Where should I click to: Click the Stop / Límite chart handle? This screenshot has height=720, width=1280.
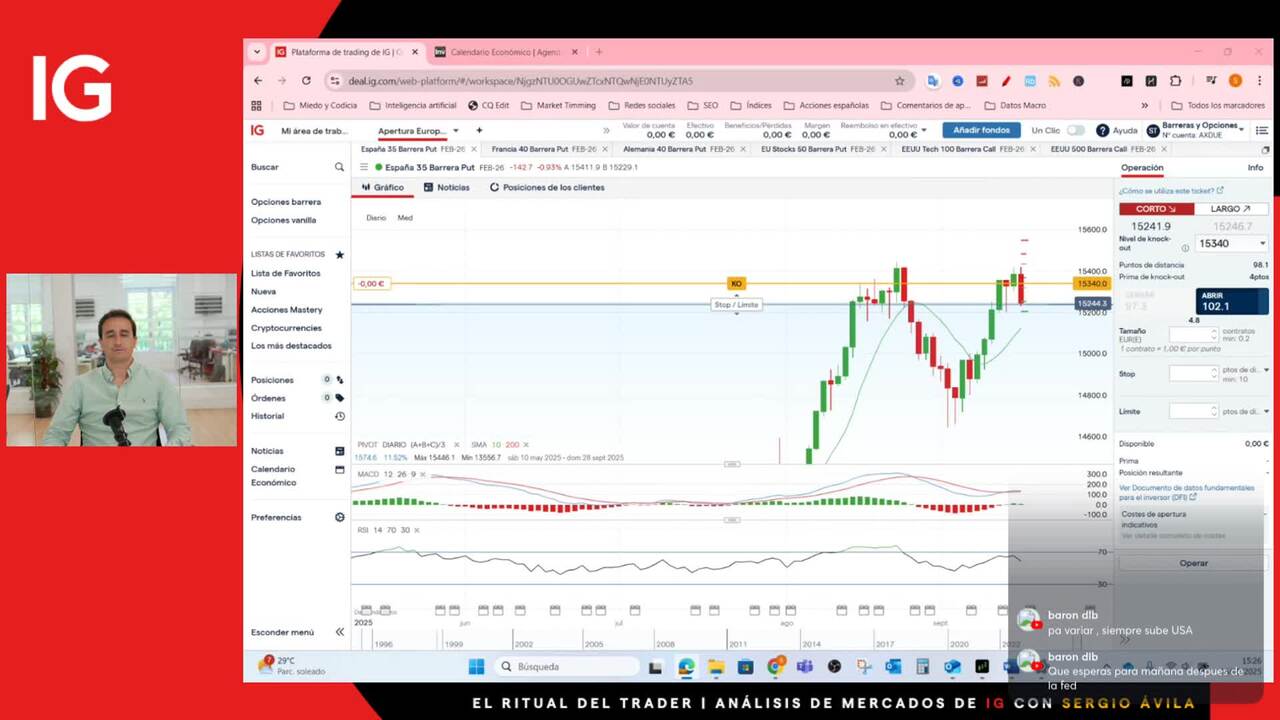pyautogui.click(x=737, y=304)
